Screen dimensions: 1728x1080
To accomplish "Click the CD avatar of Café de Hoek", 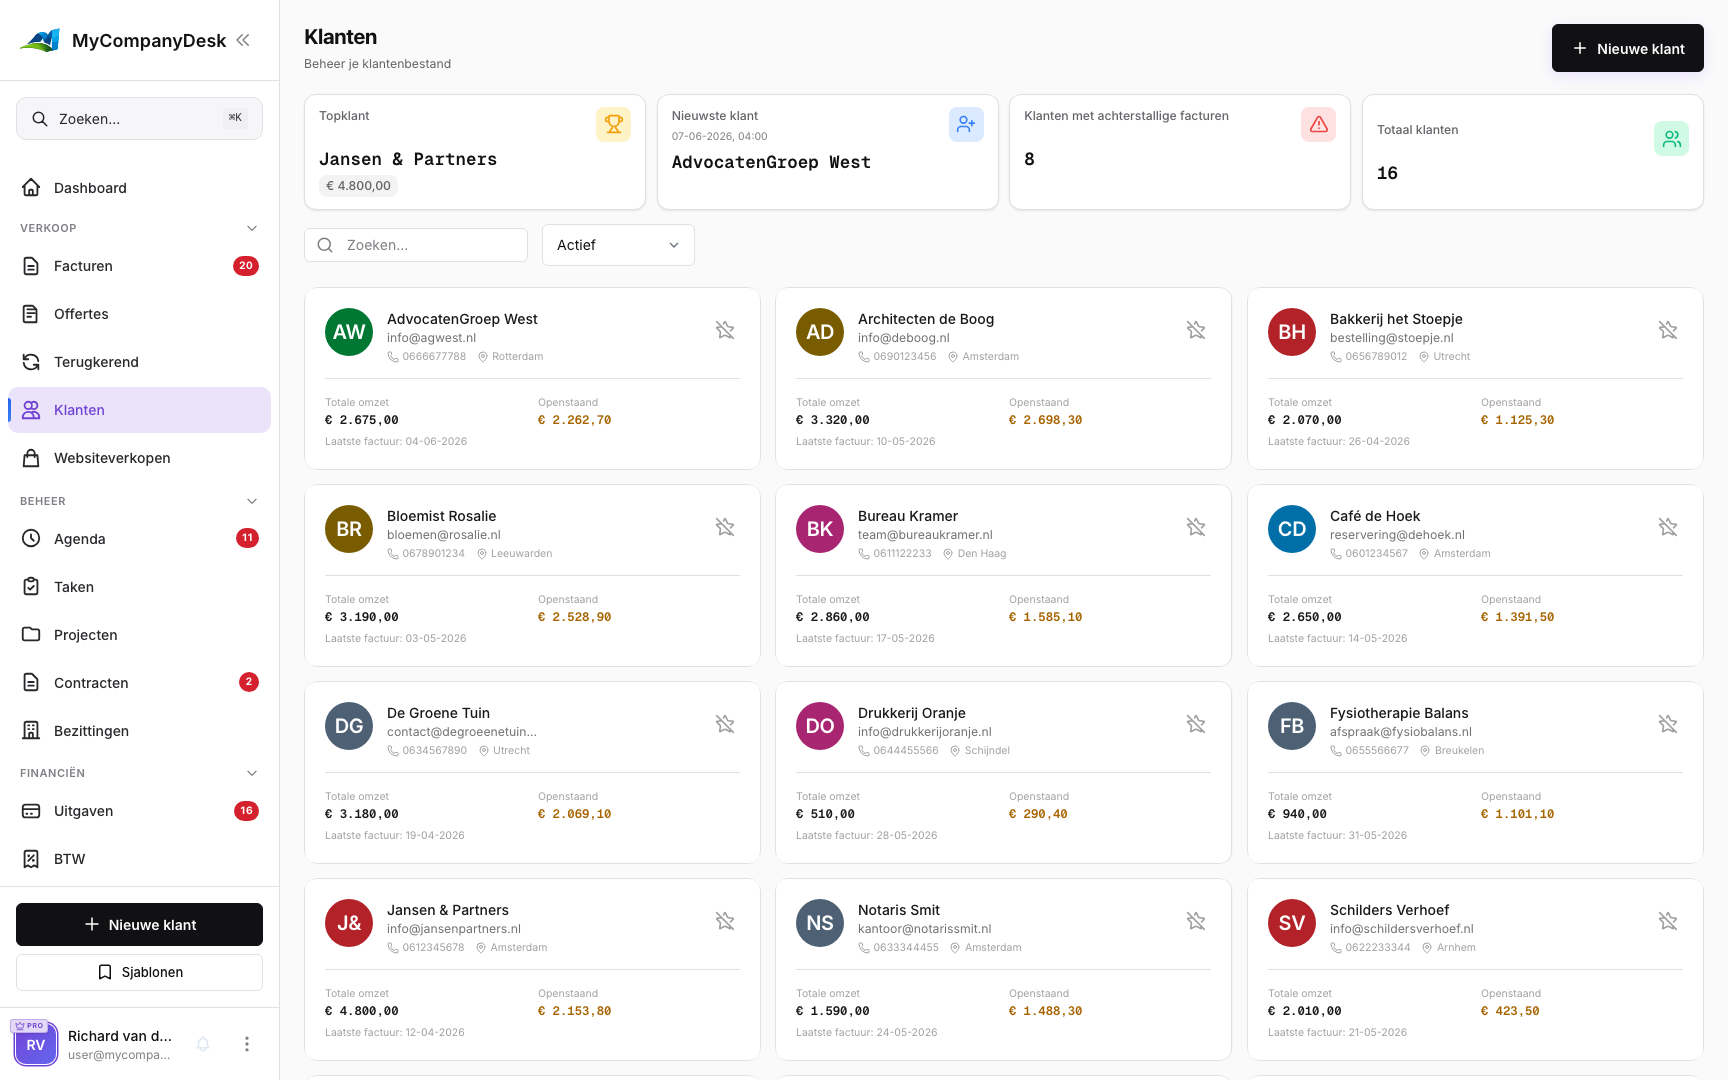I will pos(1292,529).
